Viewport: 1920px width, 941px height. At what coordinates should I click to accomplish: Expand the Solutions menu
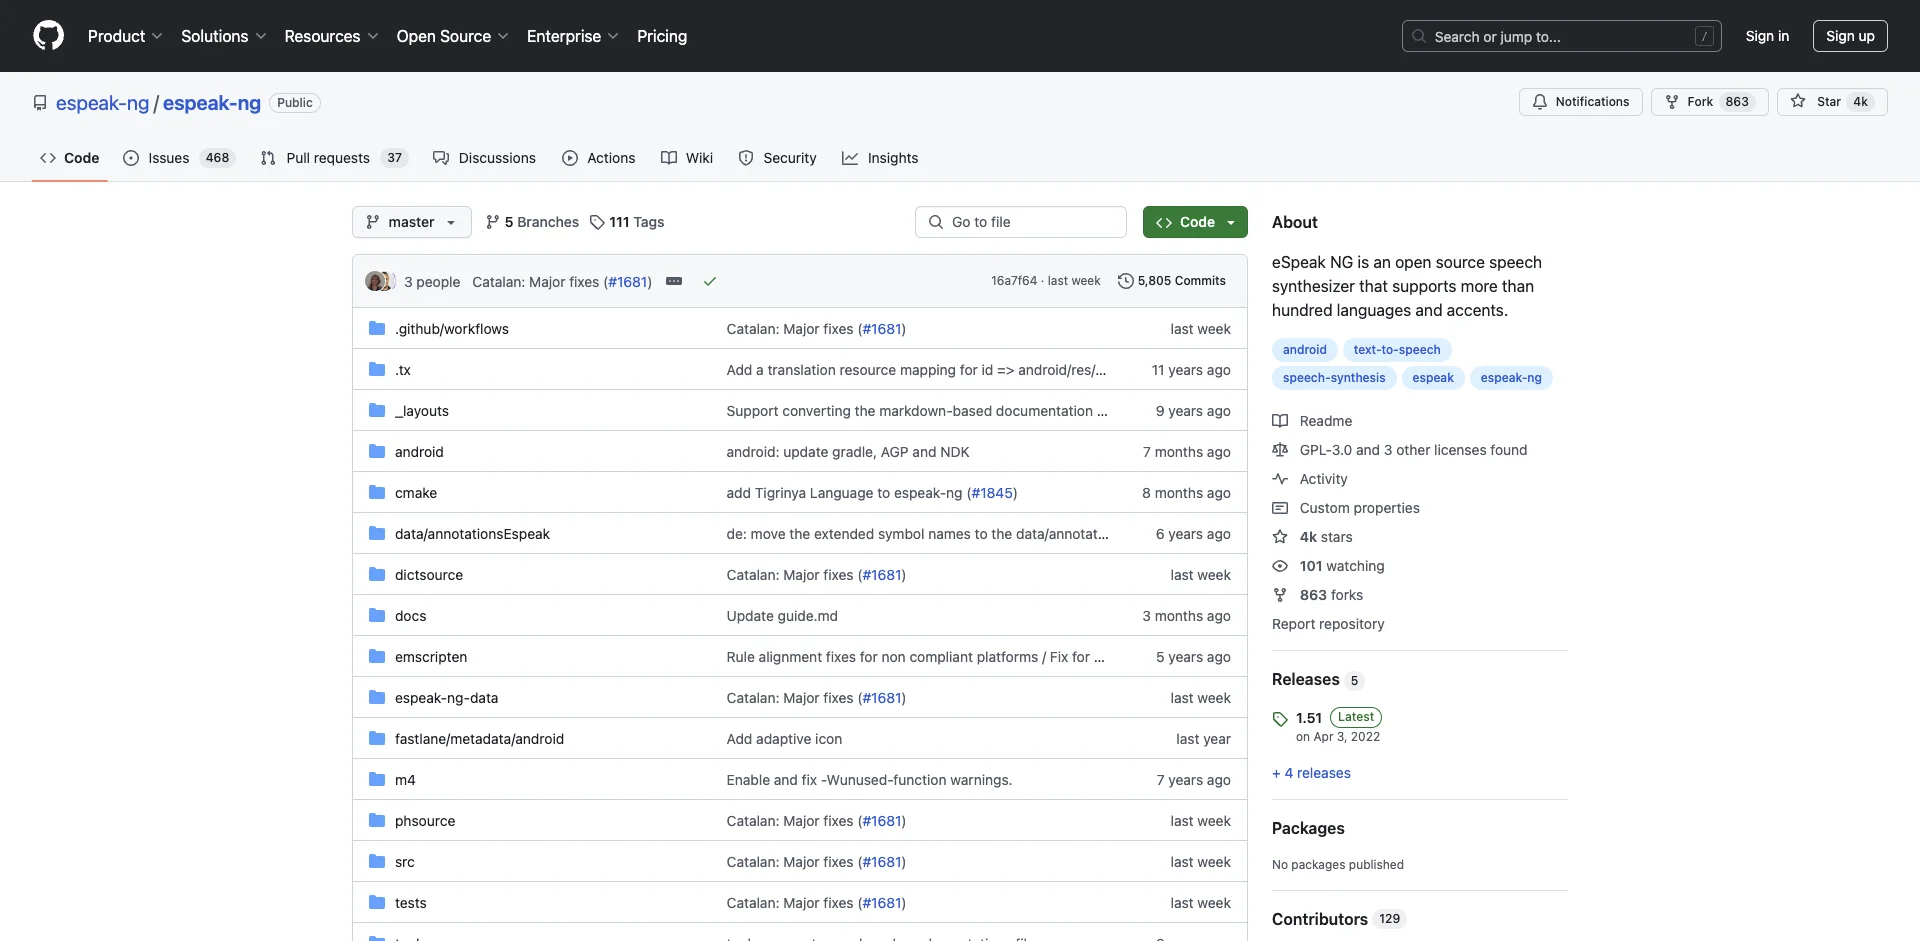[223, 36]
